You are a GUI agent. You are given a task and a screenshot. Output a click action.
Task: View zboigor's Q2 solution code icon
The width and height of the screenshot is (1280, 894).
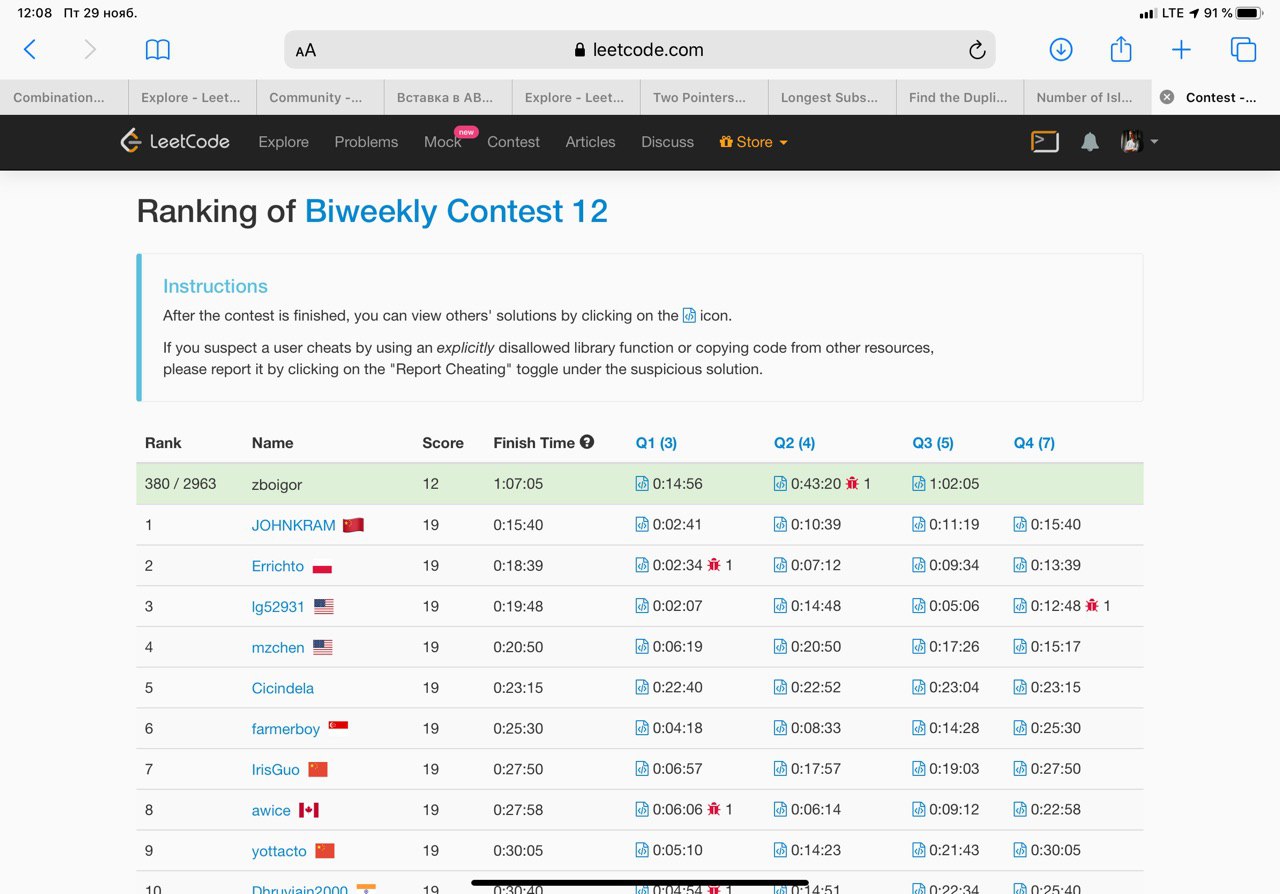pos(780,484)
